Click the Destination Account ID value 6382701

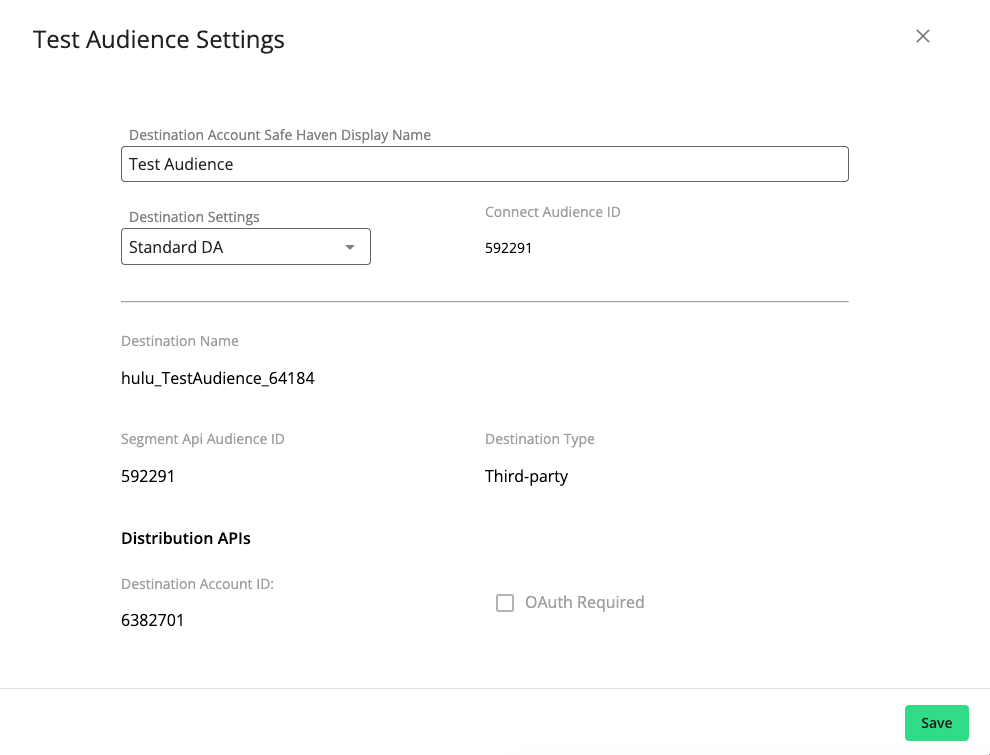click(152, 619)
